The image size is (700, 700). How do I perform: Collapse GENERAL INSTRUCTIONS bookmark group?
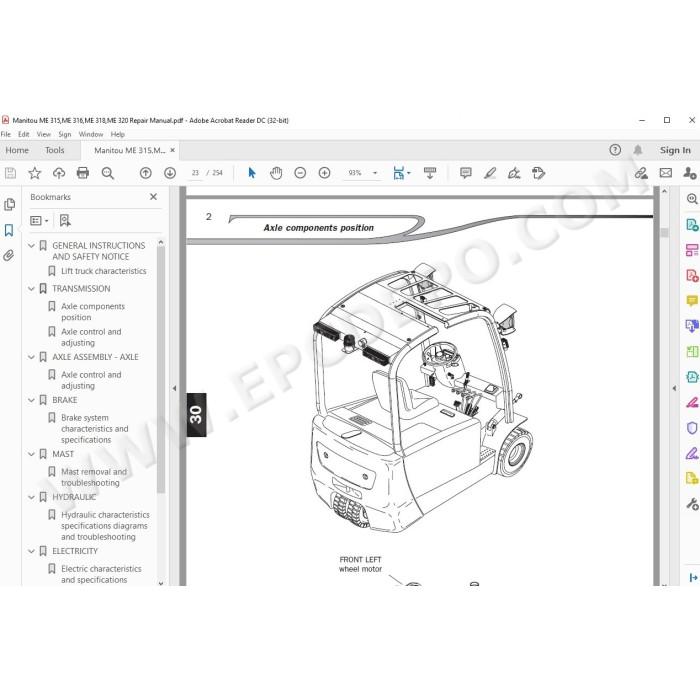coord(31,246)
